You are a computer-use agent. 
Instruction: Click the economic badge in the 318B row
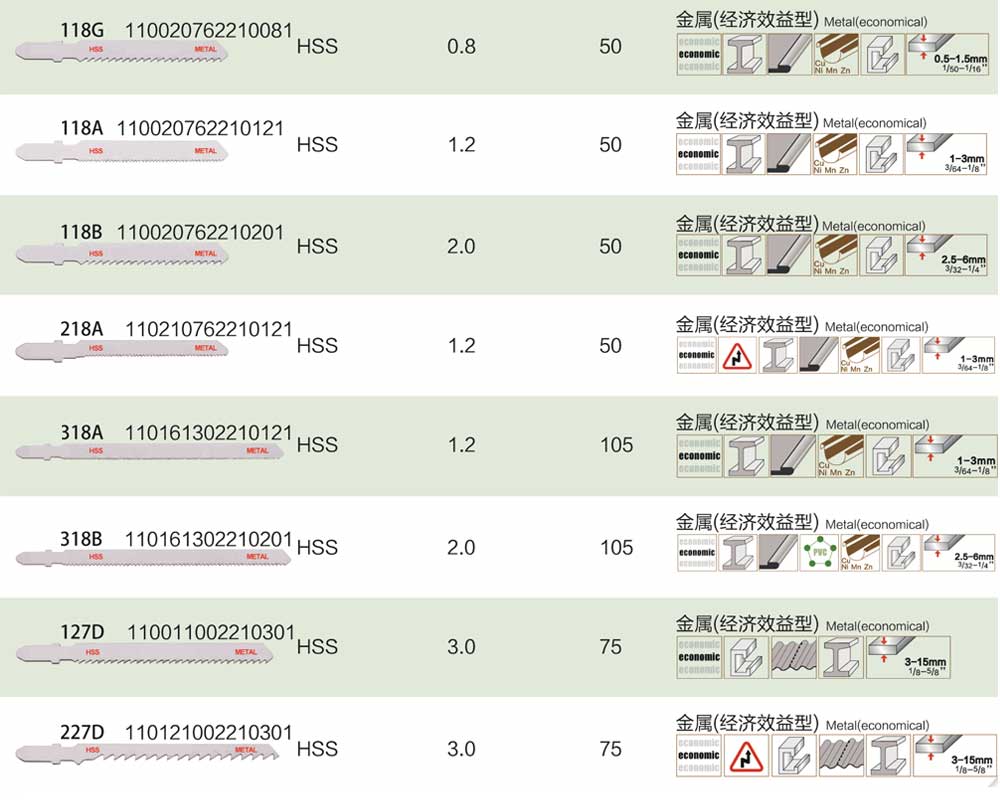click(698, 553)
